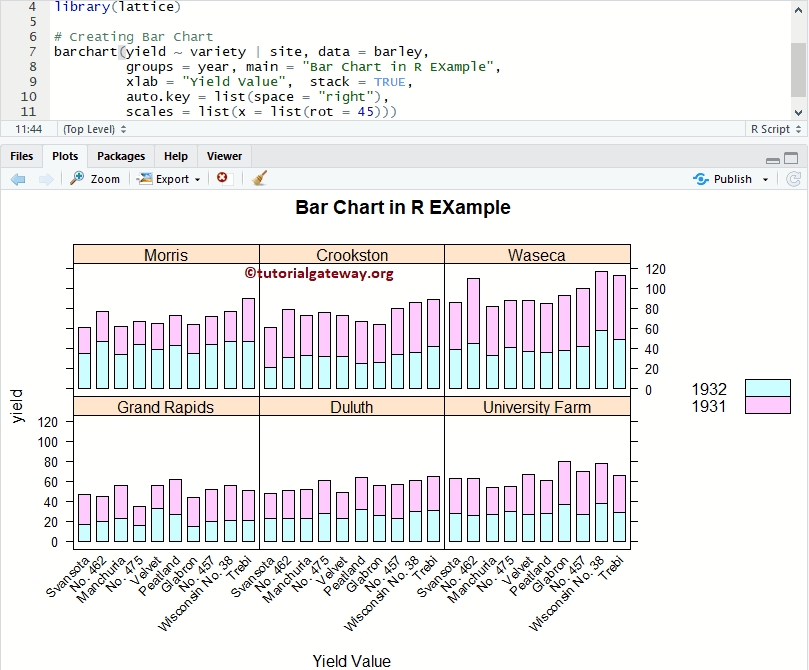The height and width of the screenshot is (670, 809).
Task: Click the back arrow to view previous plot
Action: coord(18,178)
